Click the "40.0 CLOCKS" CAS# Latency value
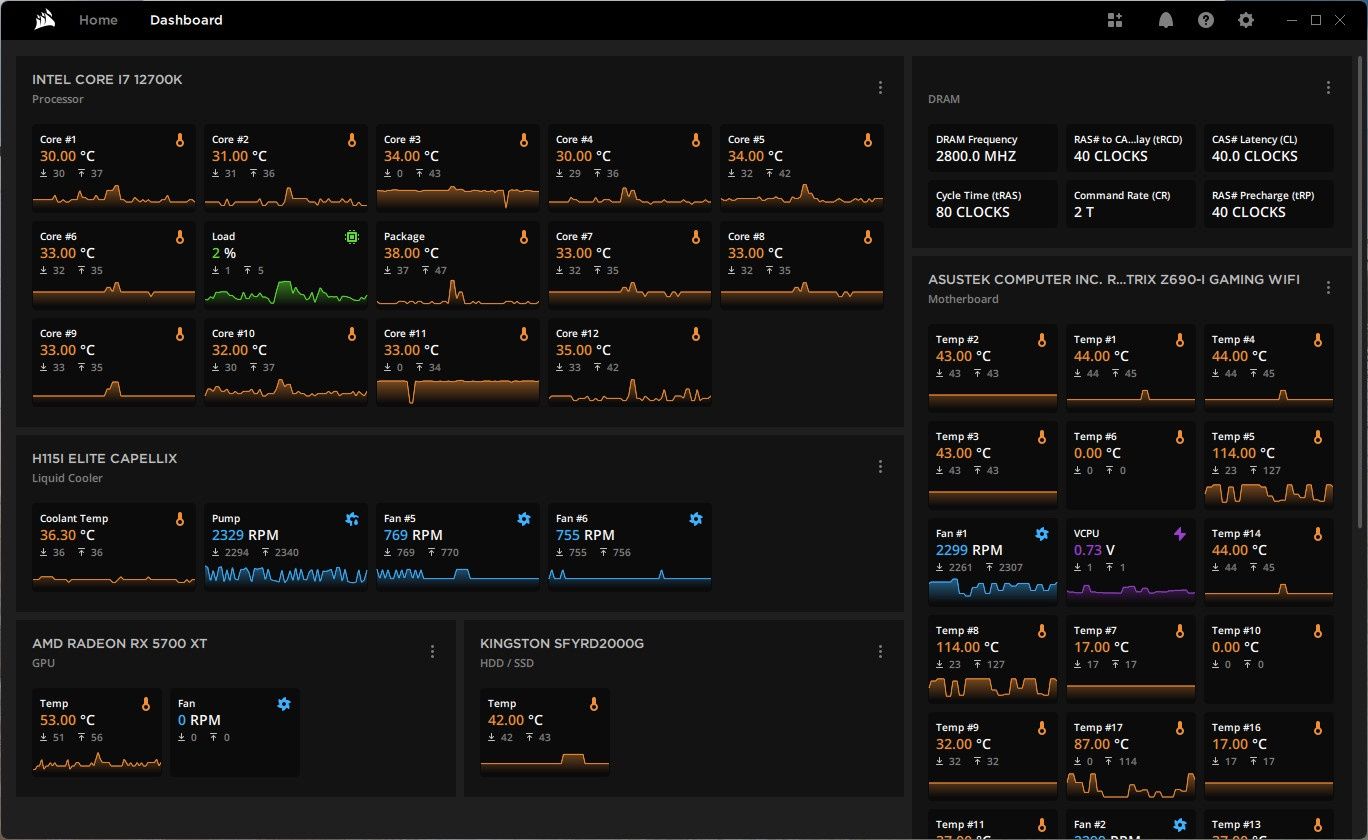1368x840 pixels. tap(1255, 156)
